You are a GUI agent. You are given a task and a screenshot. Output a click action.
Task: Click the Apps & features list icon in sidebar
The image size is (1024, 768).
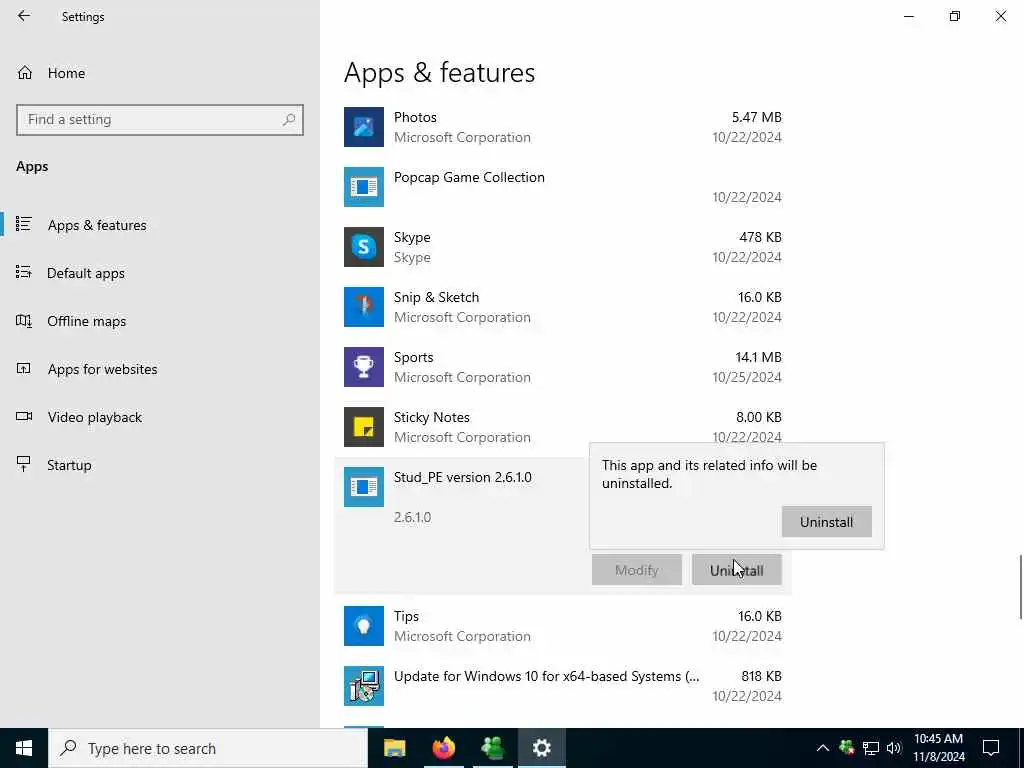[24, 224]
